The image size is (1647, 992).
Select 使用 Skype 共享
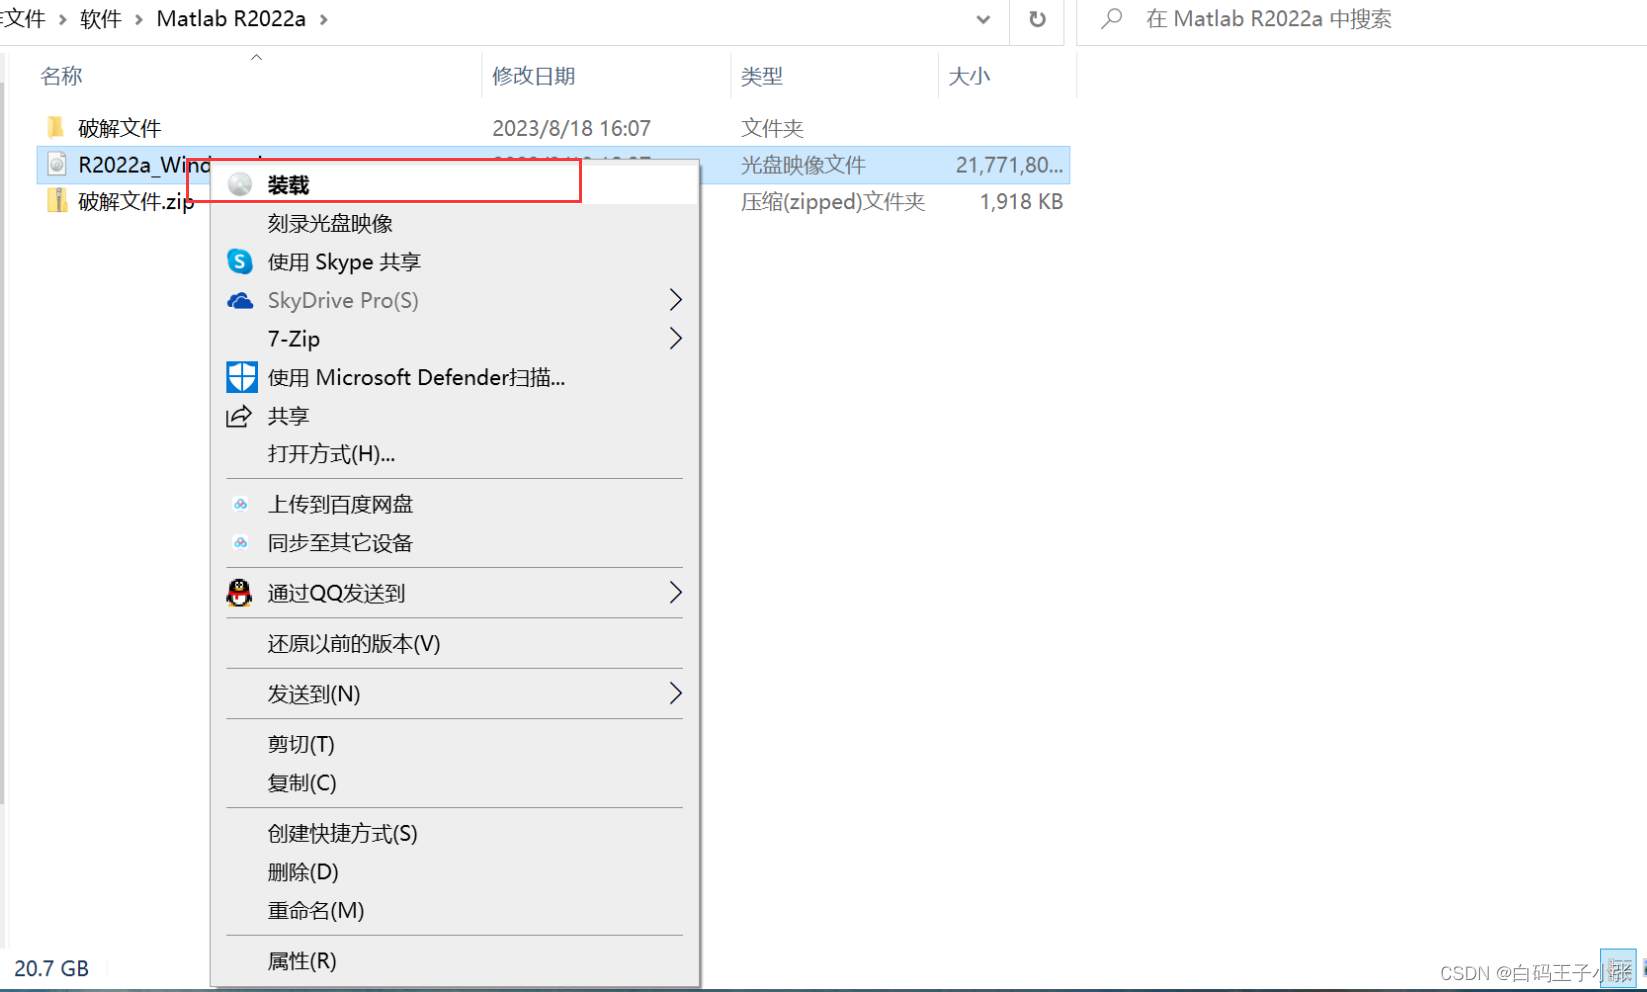pos(344,262)
